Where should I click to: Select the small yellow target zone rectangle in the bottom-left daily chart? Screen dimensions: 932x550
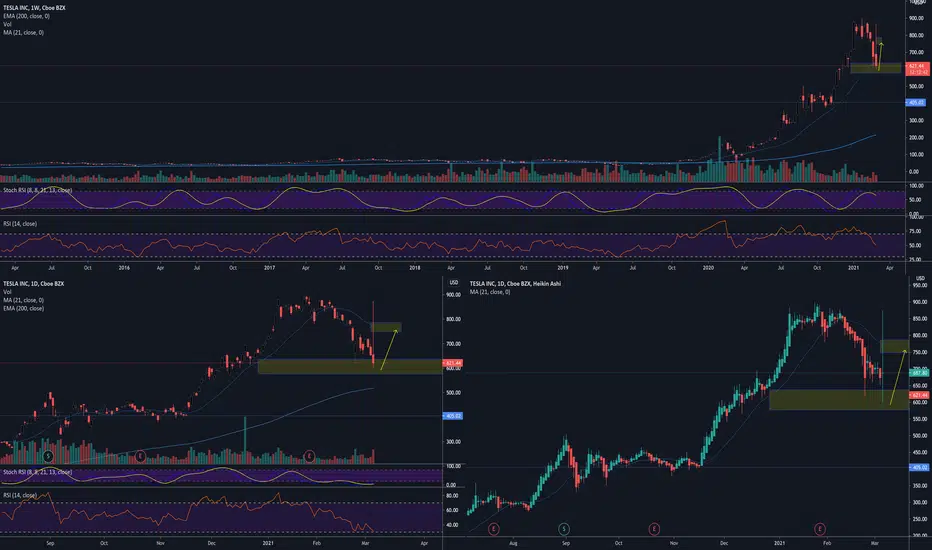pos(386,327)
